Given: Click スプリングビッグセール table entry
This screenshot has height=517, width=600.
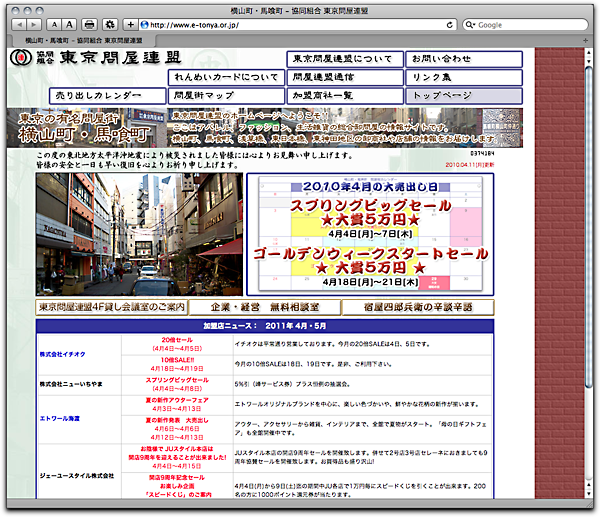Looking at the screenshot, I should 177,380.
